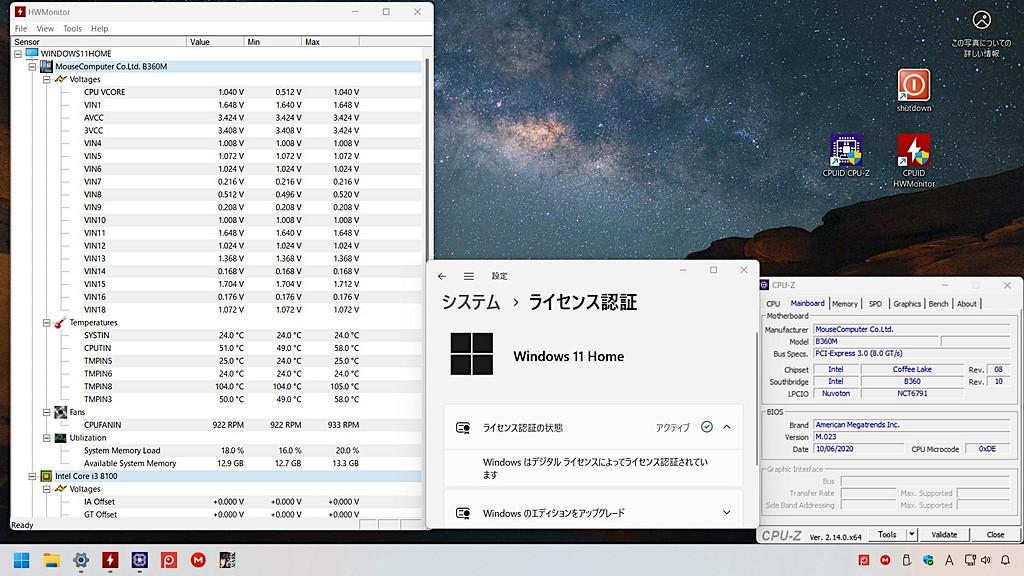Open the File menu in HWMonitor
1024x576 pixels.
pyautogui.click(x=21, y=29)
